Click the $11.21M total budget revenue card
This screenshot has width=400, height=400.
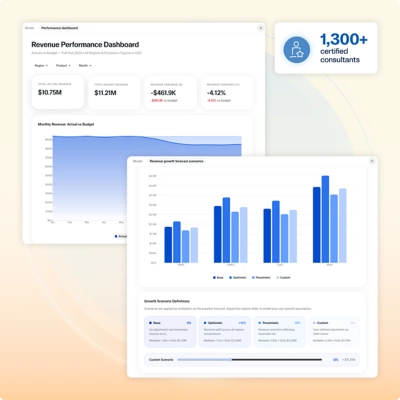[x=114, y=92]
